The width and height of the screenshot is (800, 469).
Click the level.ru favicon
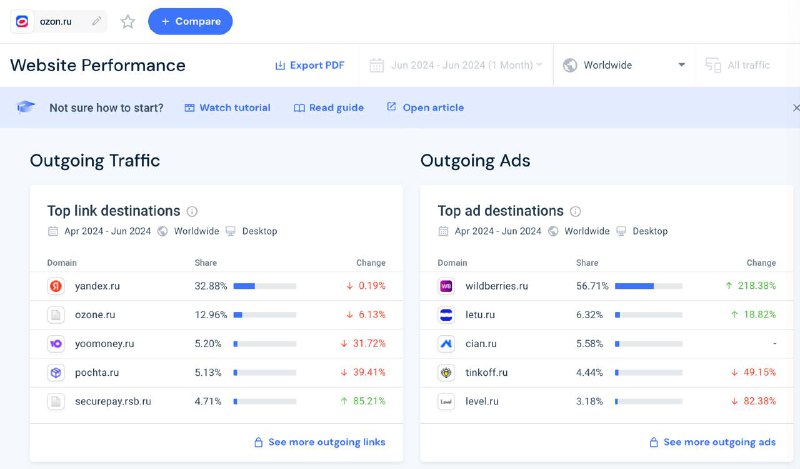click(x=446, y=402)
